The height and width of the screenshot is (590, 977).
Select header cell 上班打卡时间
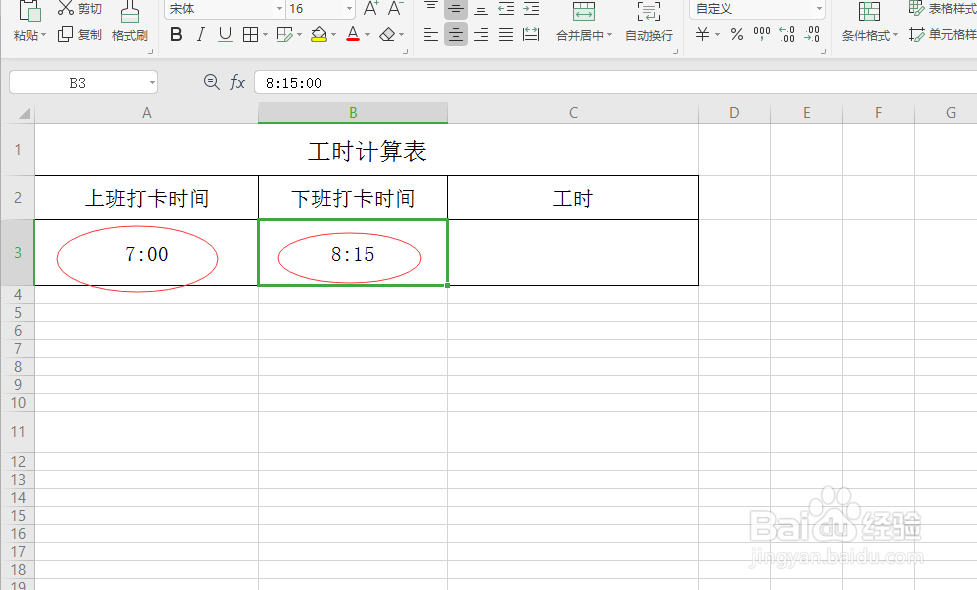[x=146, y=198]
